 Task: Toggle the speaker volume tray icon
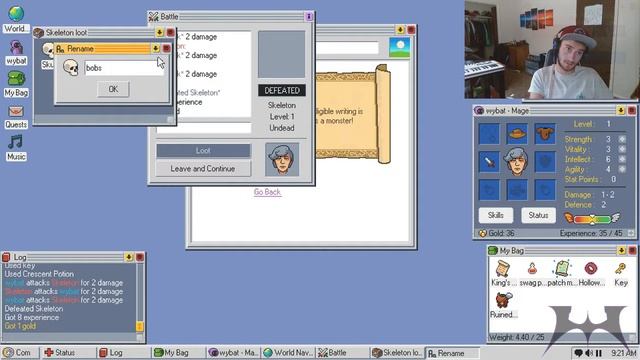click(589, 353)
